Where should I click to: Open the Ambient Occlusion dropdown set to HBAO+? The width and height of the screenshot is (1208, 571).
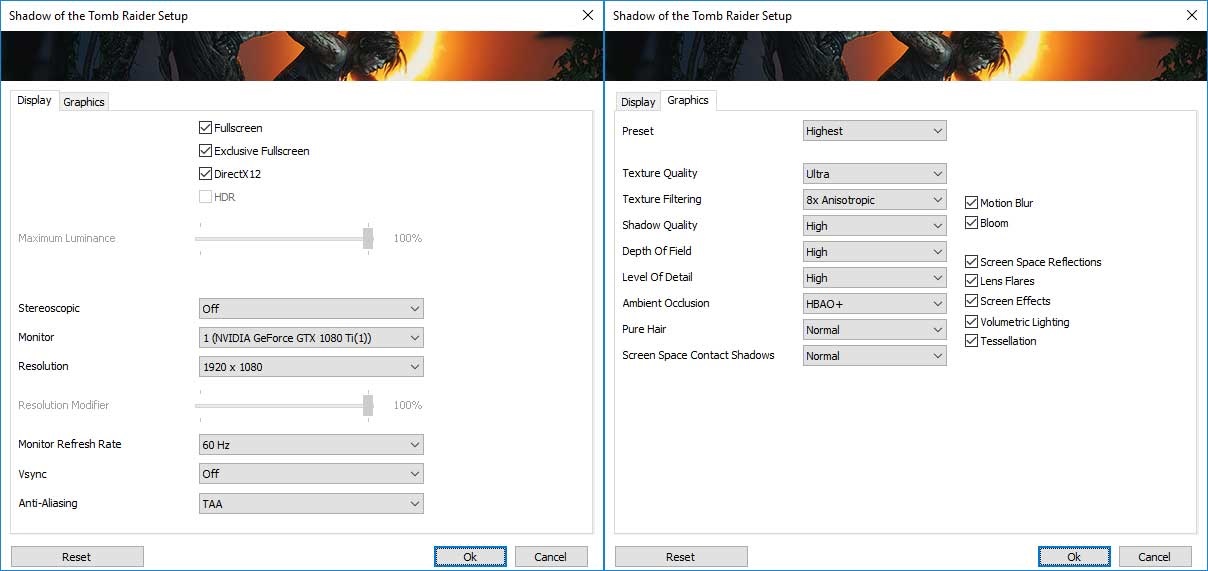(x=875, y=304)
